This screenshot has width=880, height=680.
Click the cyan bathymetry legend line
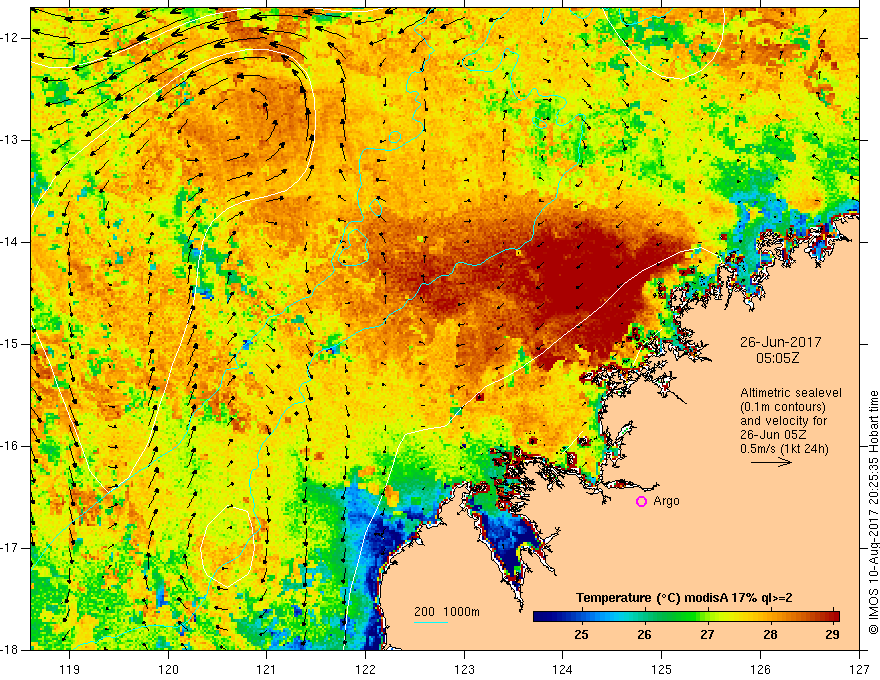(x=431, y=622)
